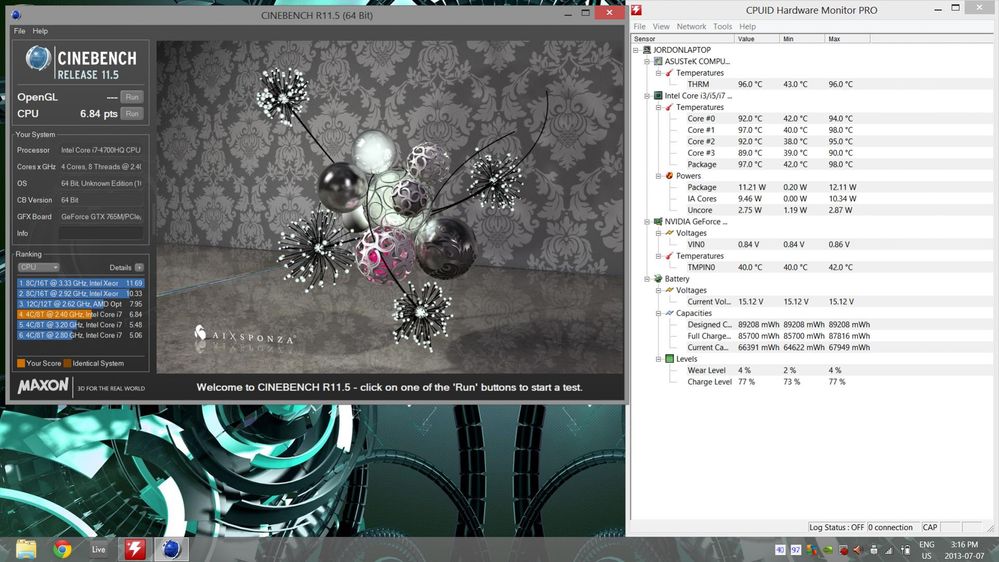Viewport: 999px width, 562px height.
Task: Click the Identical System legend swatch
Action: (68, 363)
